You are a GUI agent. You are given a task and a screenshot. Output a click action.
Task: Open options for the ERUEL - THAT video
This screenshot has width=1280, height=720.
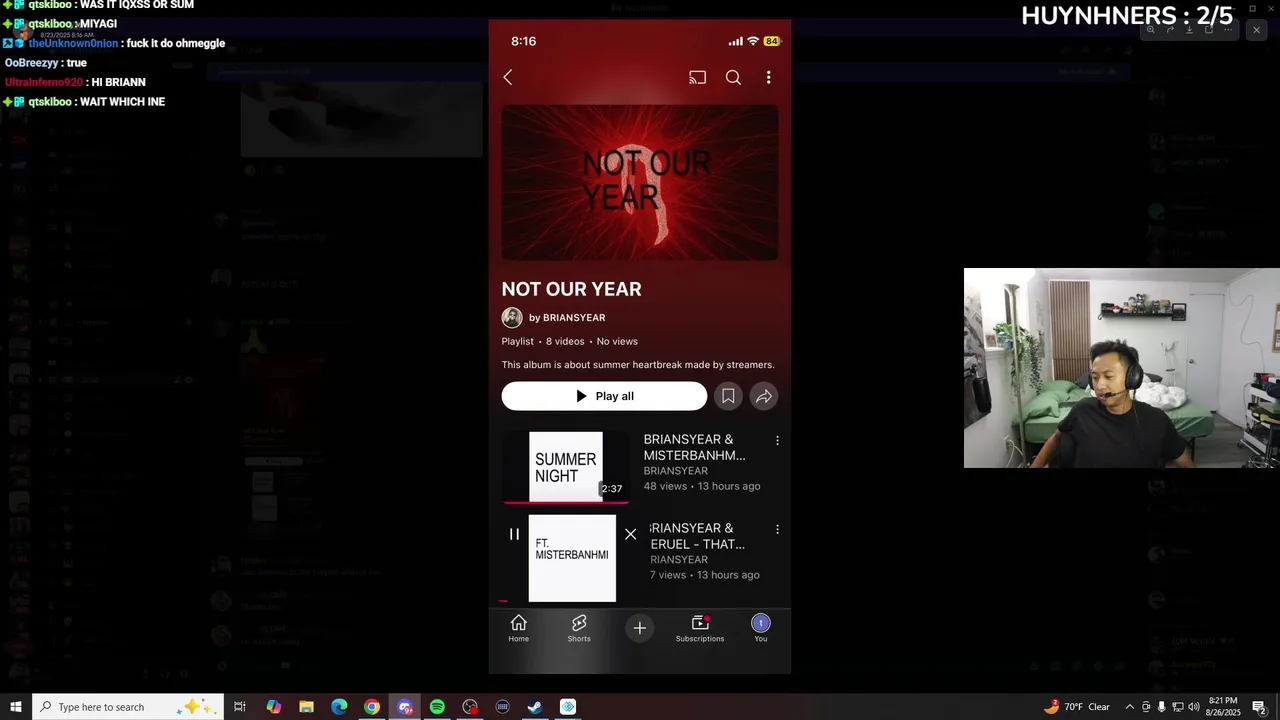click(777, 529)
